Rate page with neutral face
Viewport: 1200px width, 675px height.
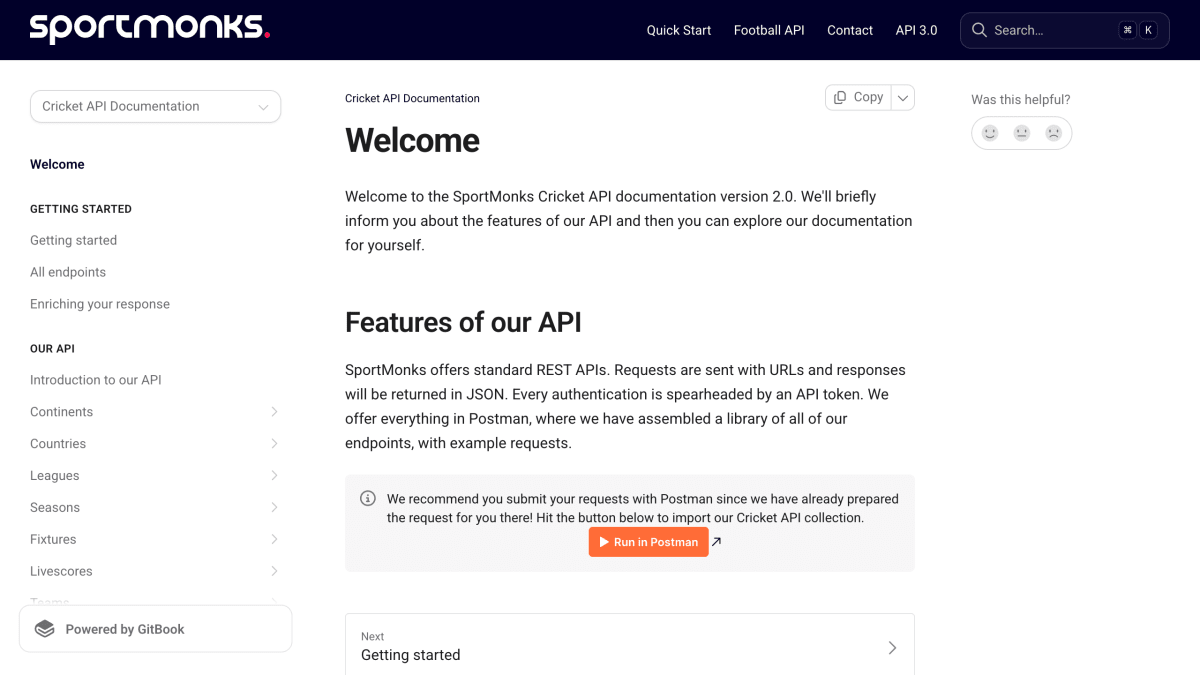(1022, 133)
